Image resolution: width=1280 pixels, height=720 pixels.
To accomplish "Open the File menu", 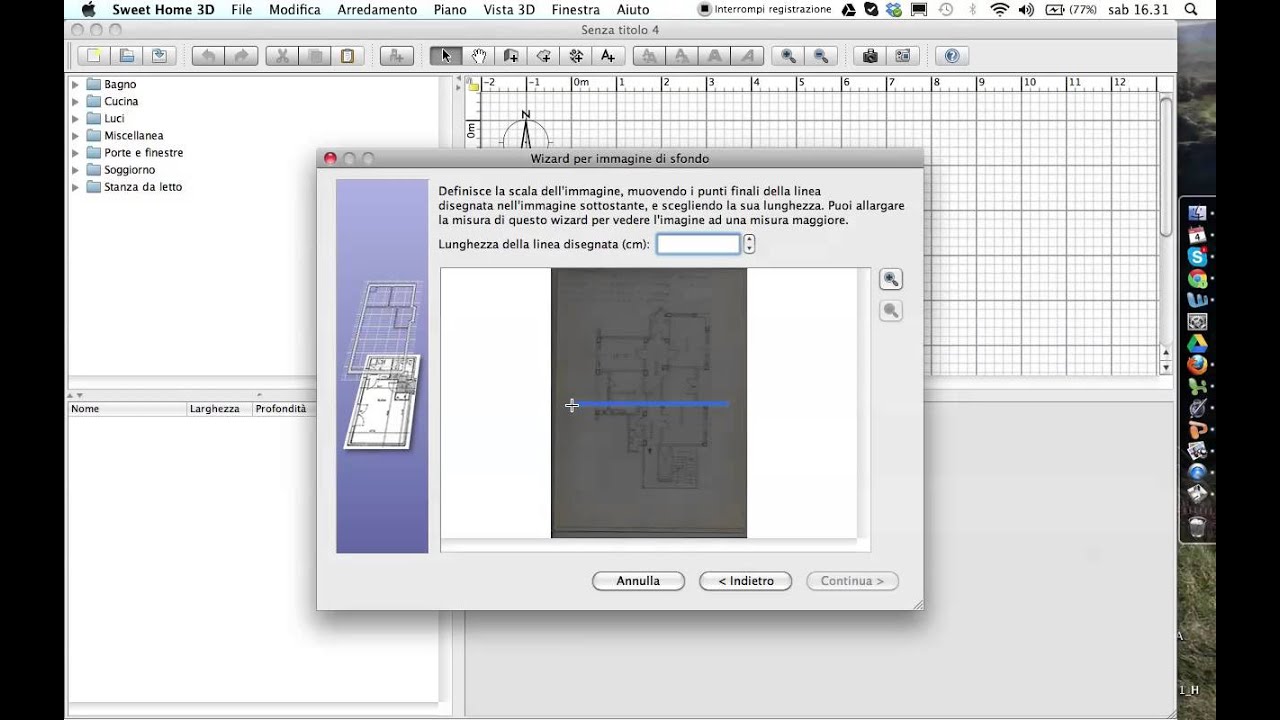I will tap(241, 10).
